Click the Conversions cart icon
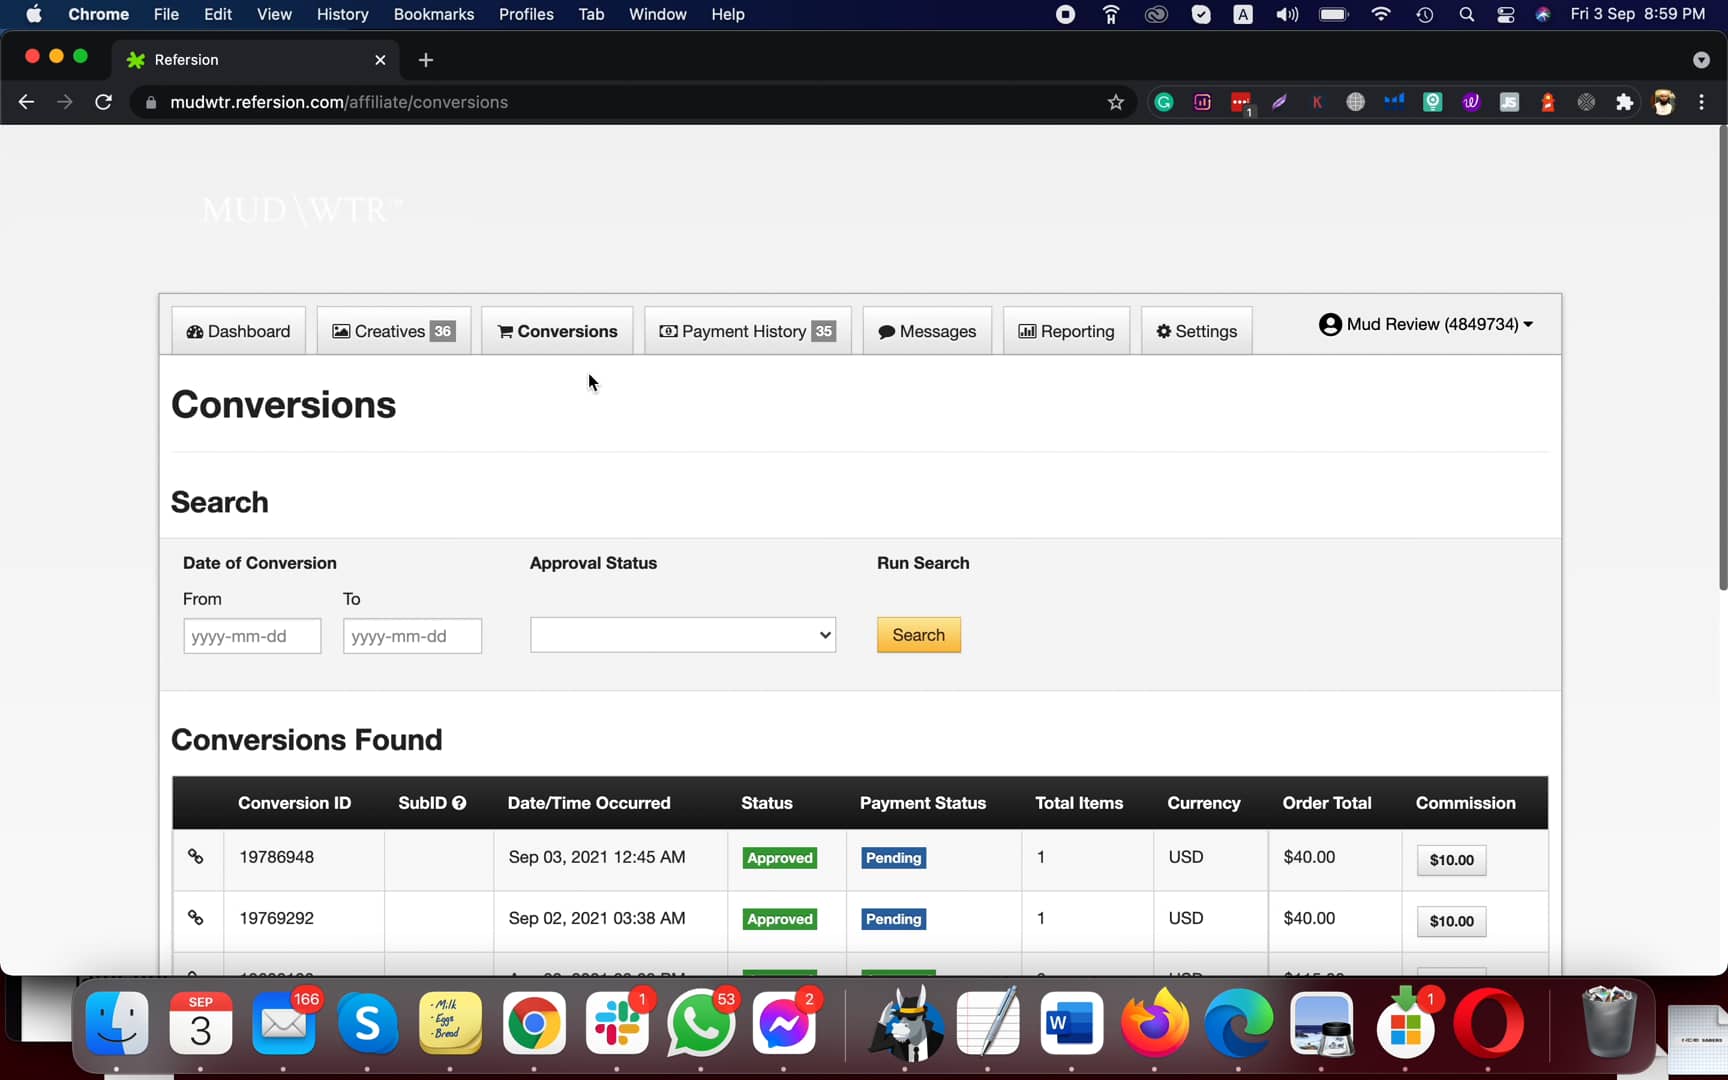 tap(507, 331)
